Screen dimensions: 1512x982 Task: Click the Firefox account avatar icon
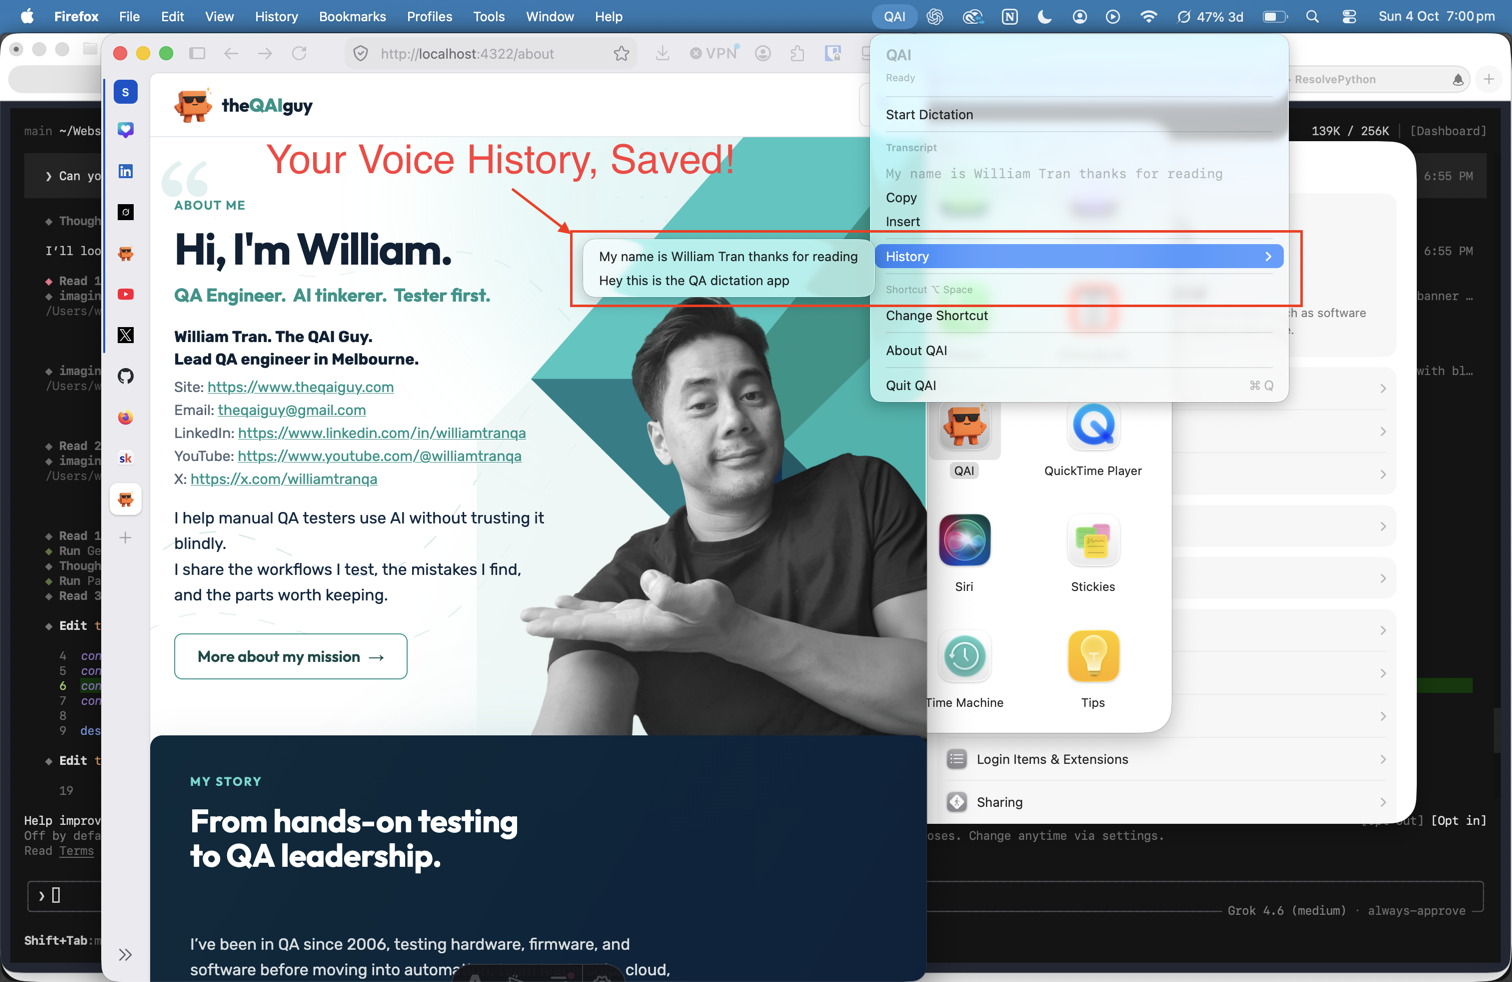[x=763, y=54]
